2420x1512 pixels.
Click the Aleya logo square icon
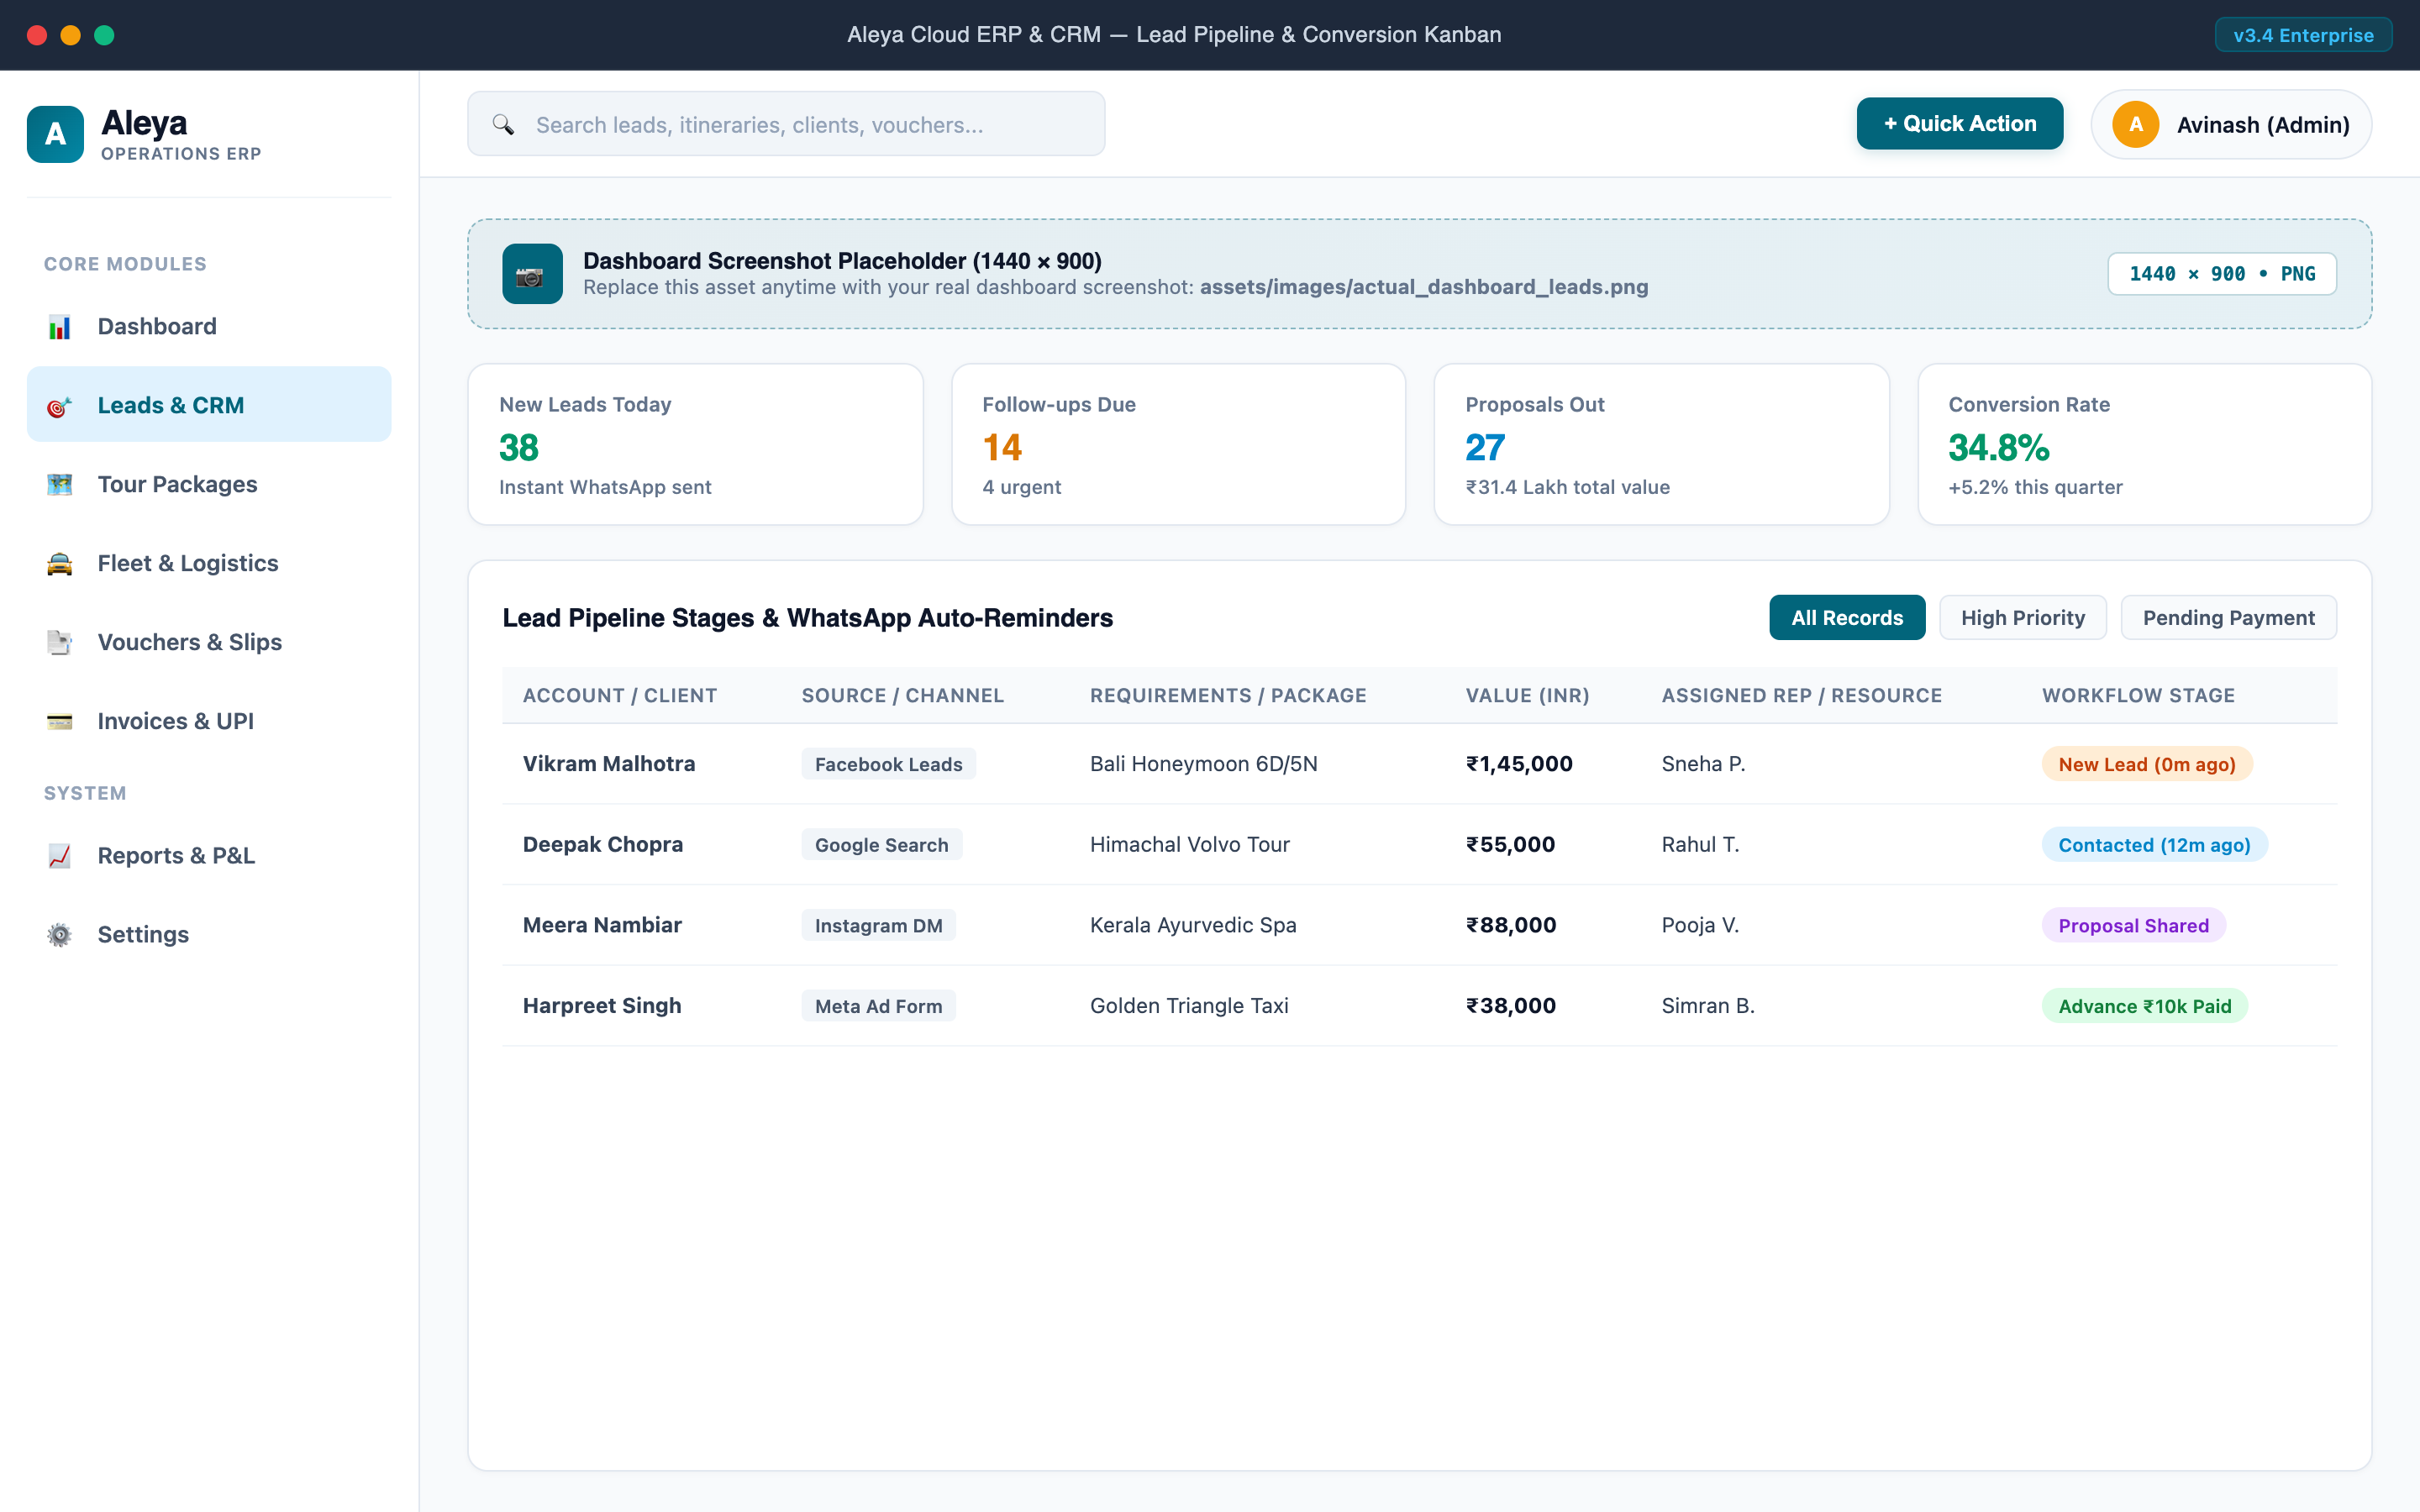click(x=55, y=134)
